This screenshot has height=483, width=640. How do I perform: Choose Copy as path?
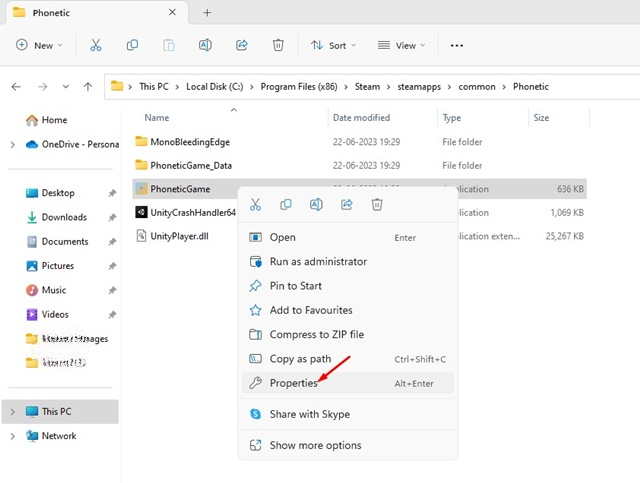[347, 359]
